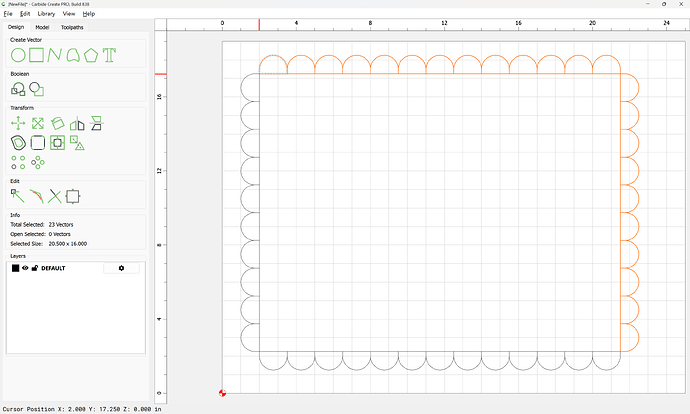The width and height of the screenshot is (690, 414).
Task: Select the Circle vector tool
Action: 18,54
